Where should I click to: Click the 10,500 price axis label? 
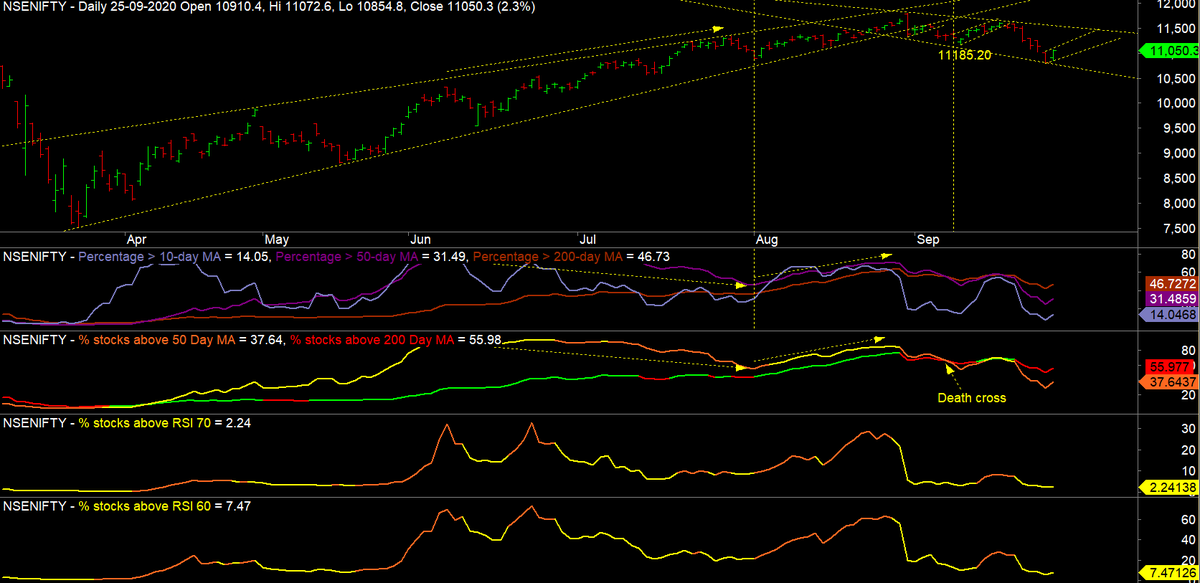[1176, 78]
